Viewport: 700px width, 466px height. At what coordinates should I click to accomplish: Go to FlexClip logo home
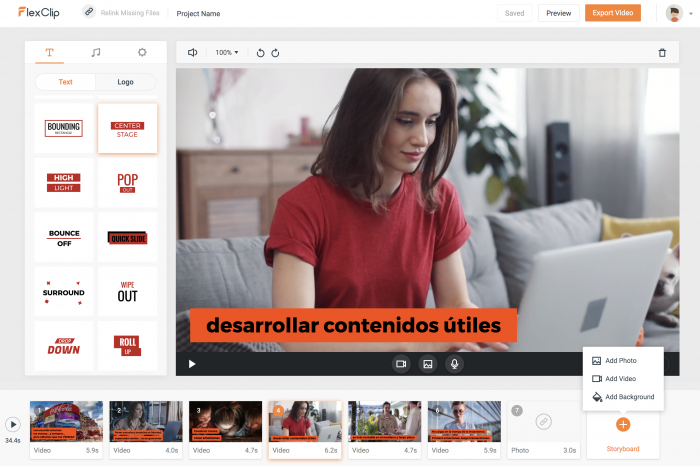[38, 12]
